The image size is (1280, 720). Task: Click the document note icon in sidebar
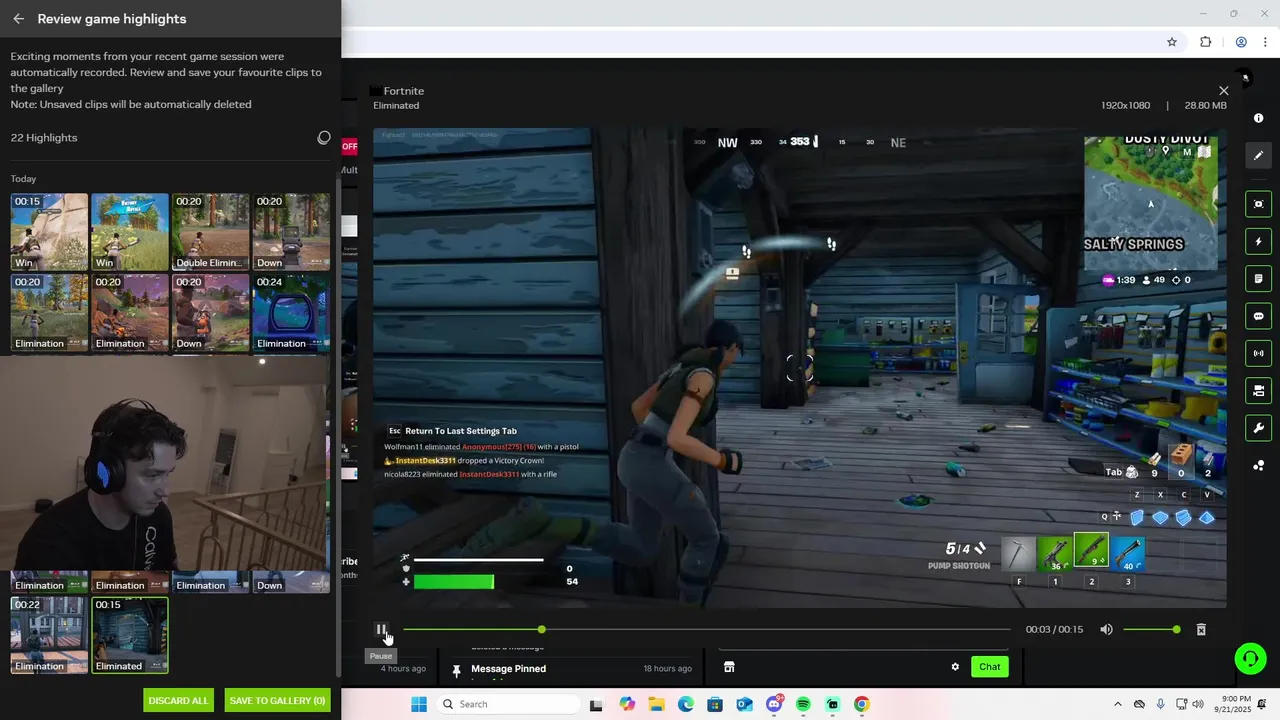pyautogui.click(x=1258, y=279)
